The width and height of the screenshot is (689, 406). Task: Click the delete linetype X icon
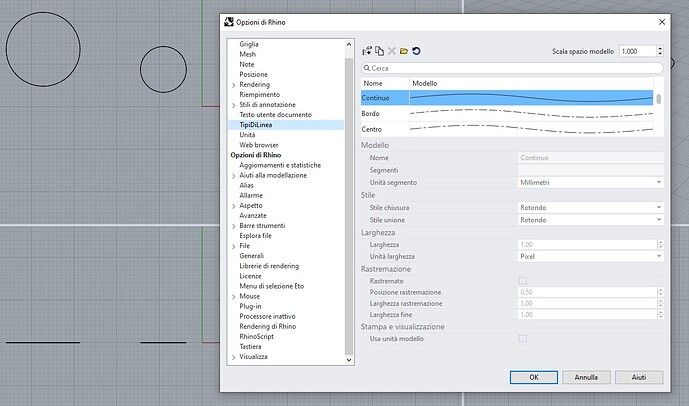(392, 51)
